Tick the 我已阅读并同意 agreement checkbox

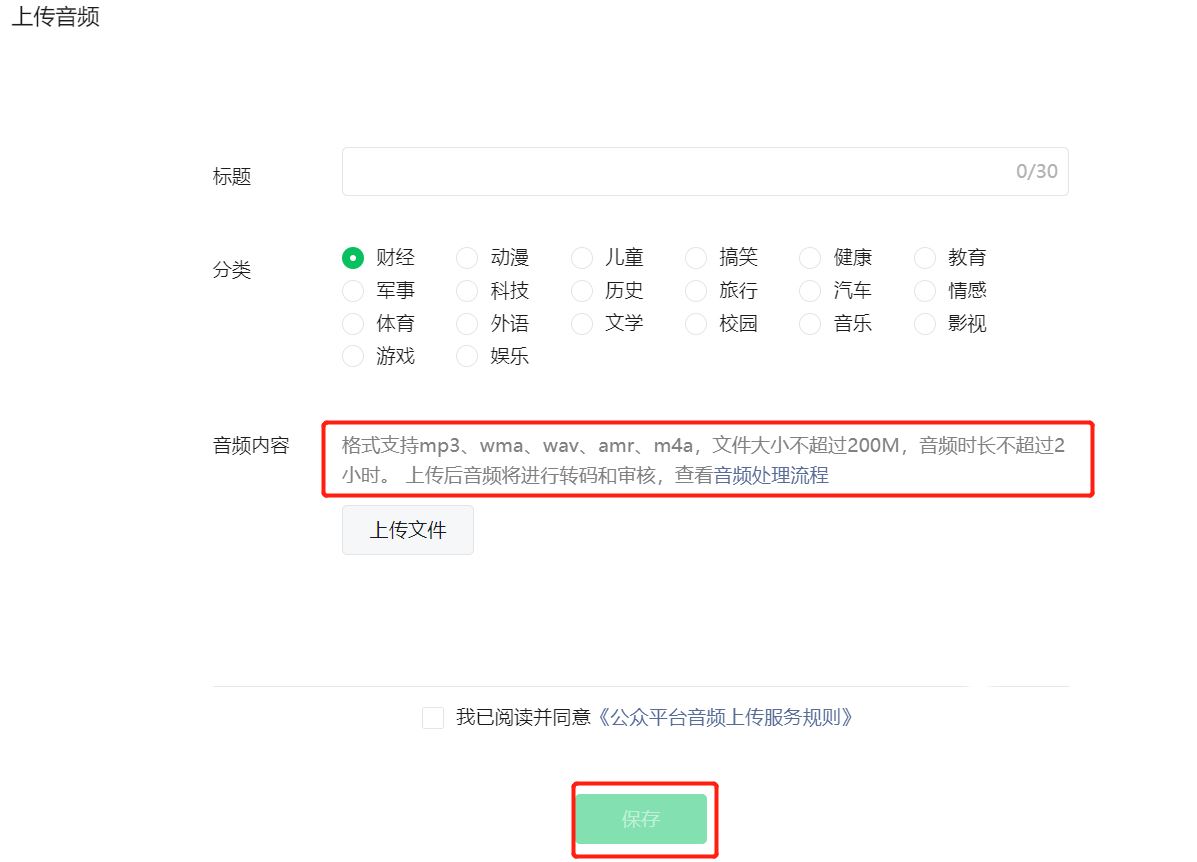click(433, 718)
